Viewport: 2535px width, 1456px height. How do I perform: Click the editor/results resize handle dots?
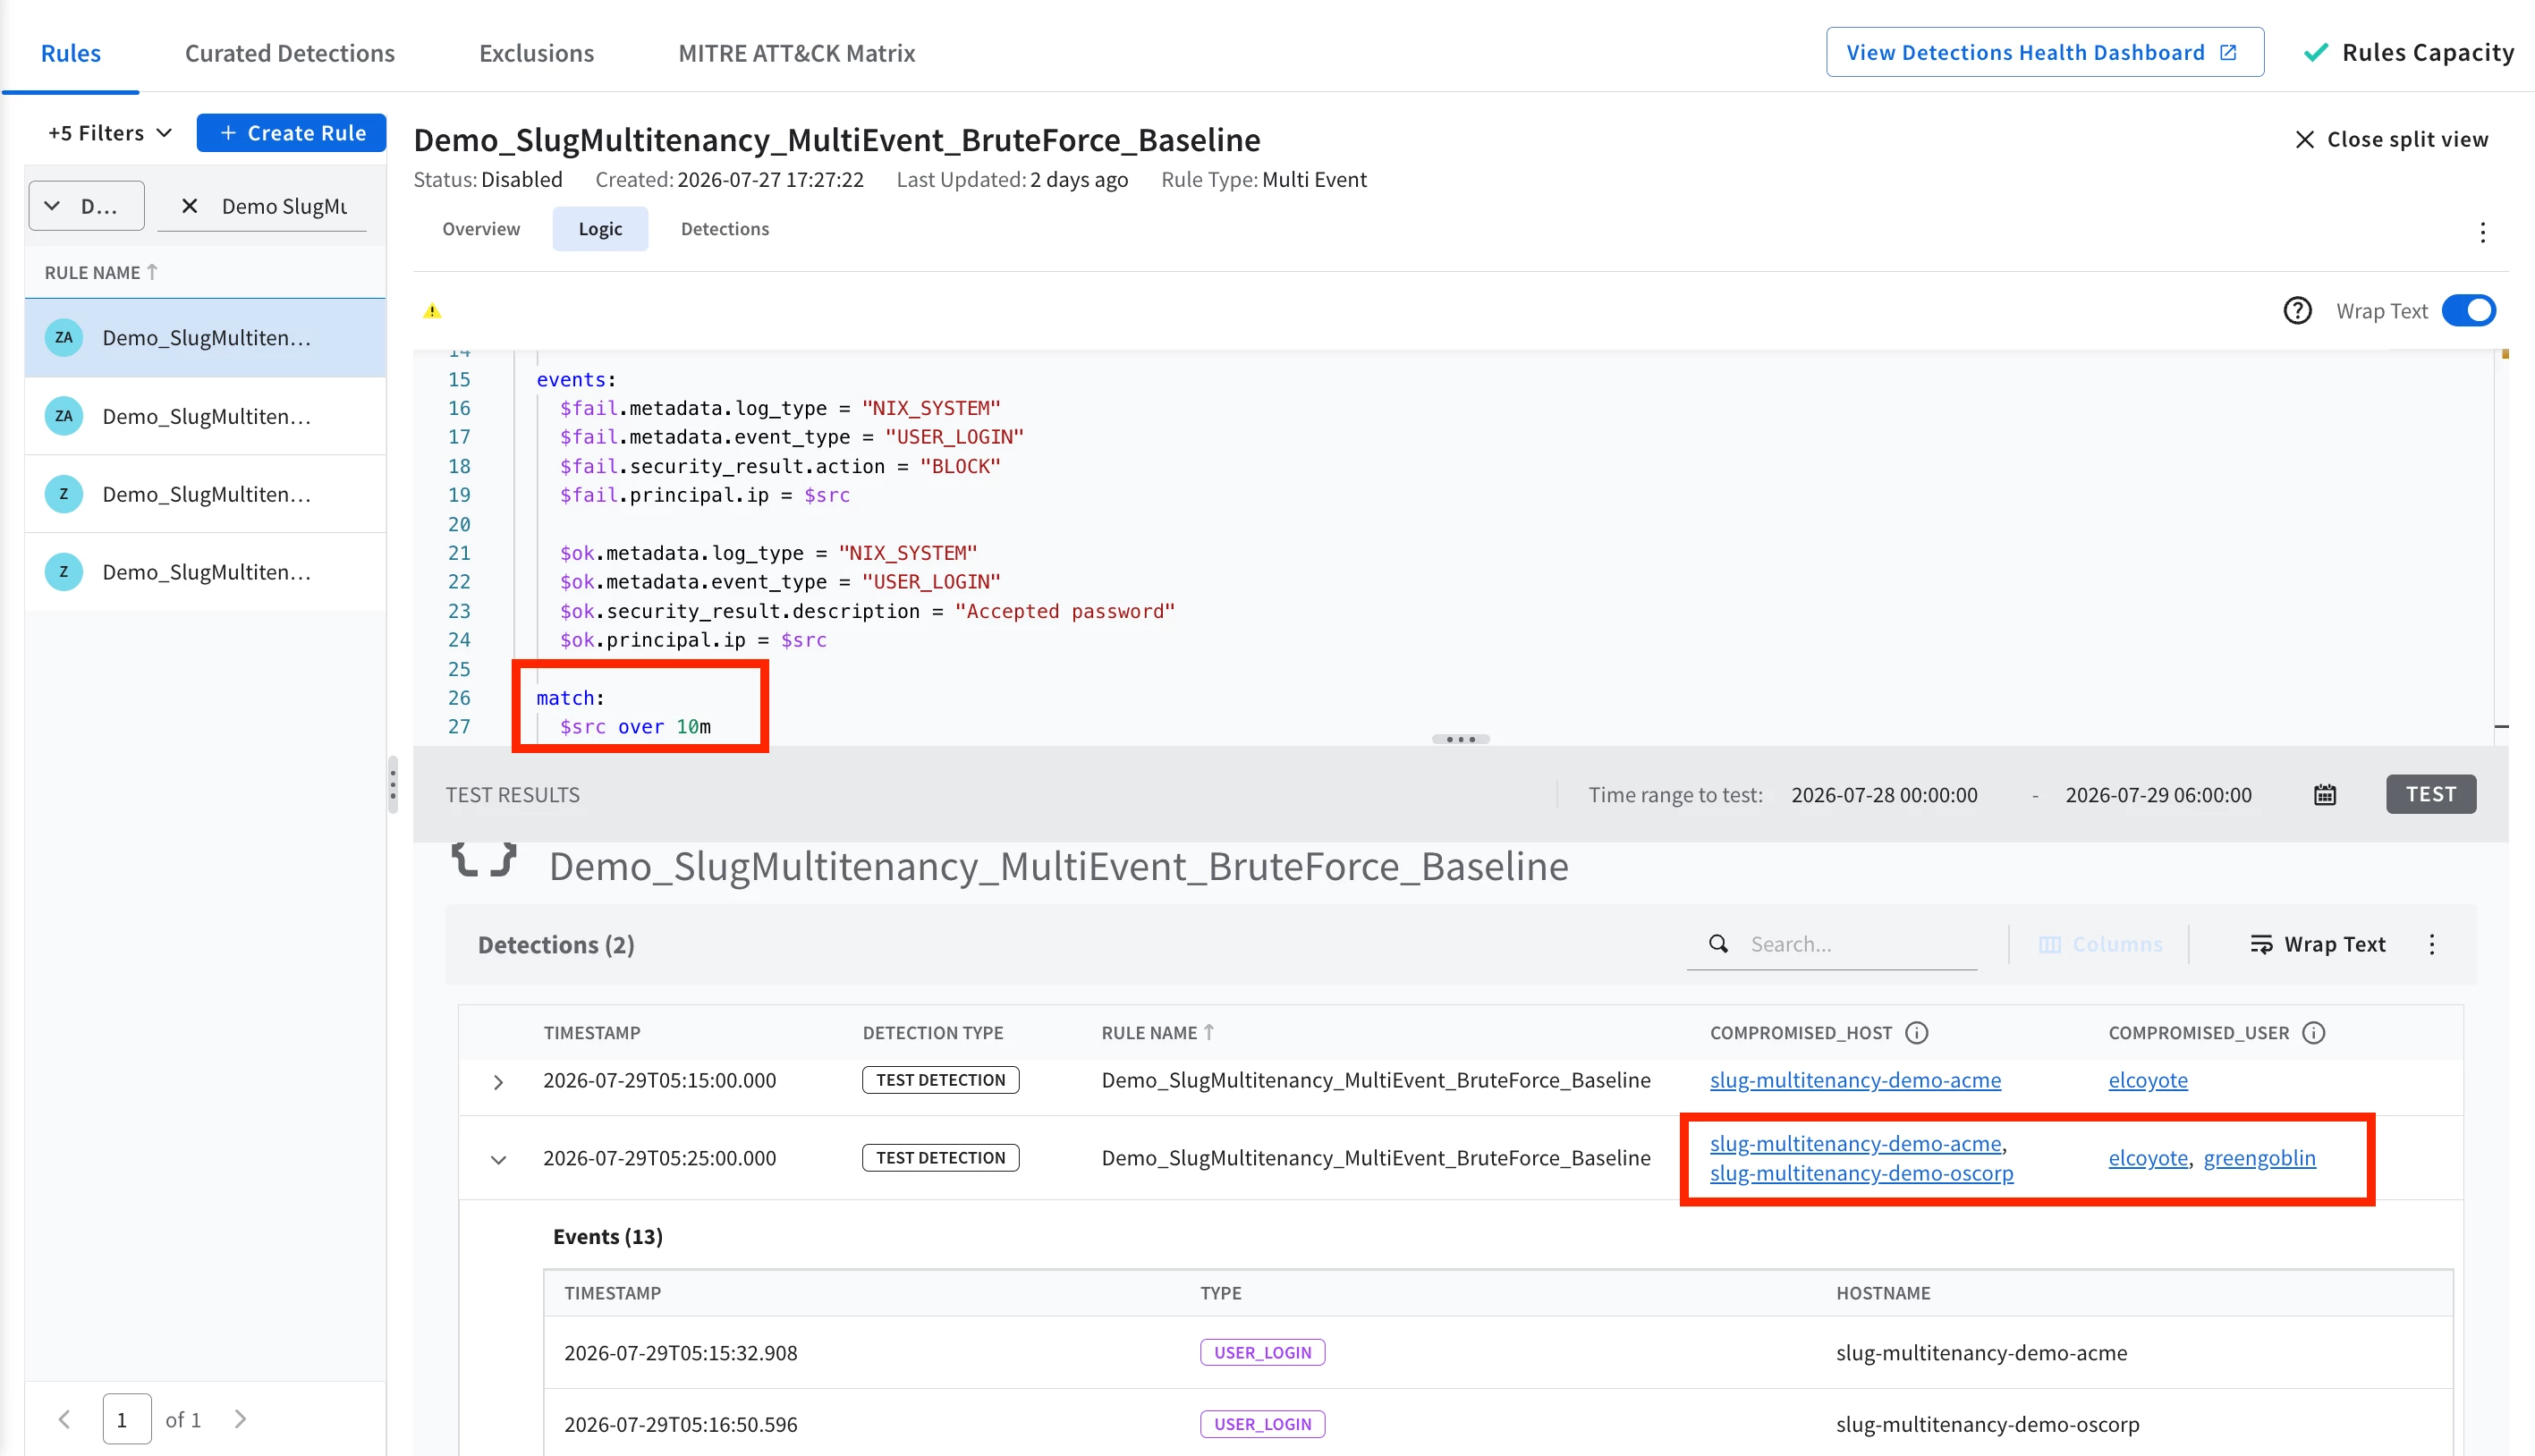1460,739
